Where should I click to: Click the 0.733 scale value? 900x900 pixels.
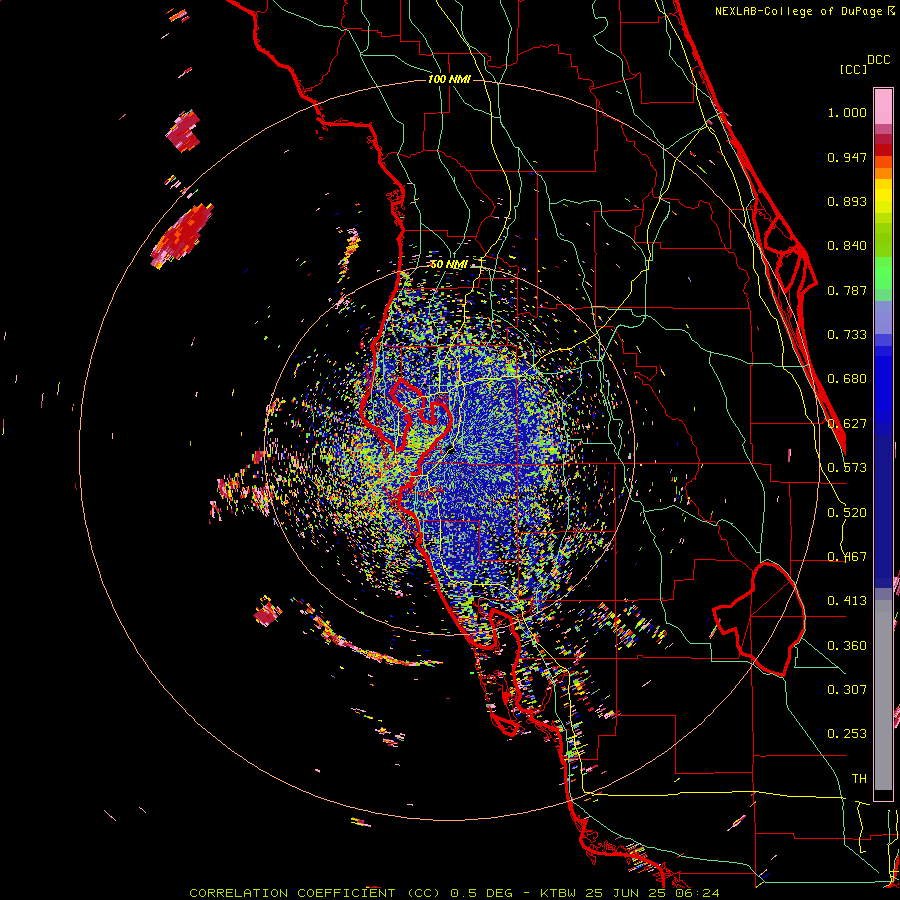(847, 335)
